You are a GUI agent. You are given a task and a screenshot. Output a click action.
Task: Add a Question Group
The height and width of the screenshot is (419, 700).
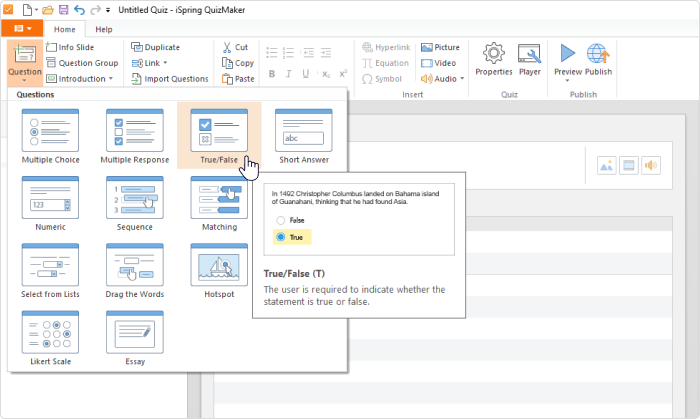[82, 63]
